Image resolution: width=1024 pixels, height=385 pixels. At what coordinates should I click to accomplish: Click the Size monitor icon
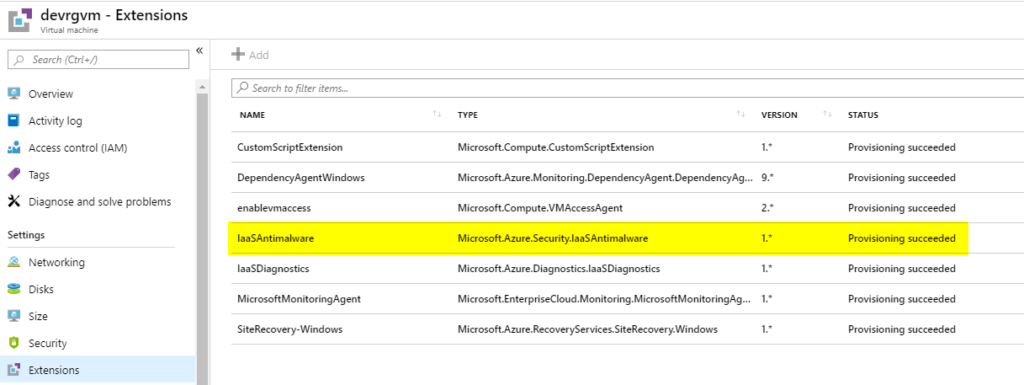14,316
